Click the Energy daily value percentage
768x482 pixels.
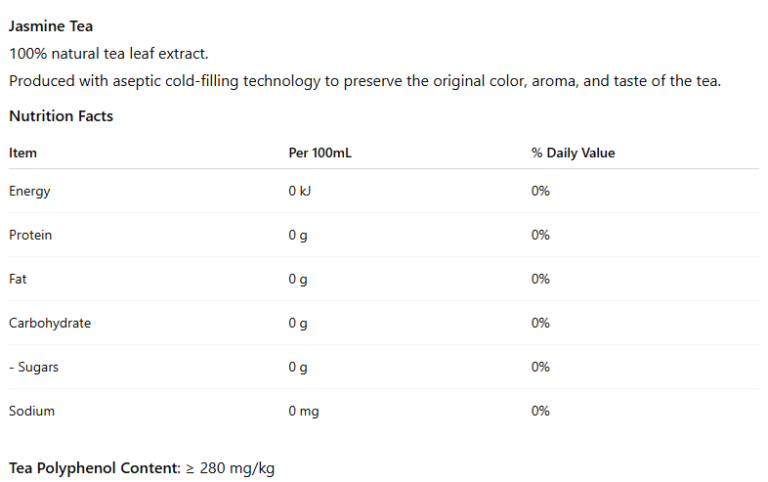coord(541,191)
